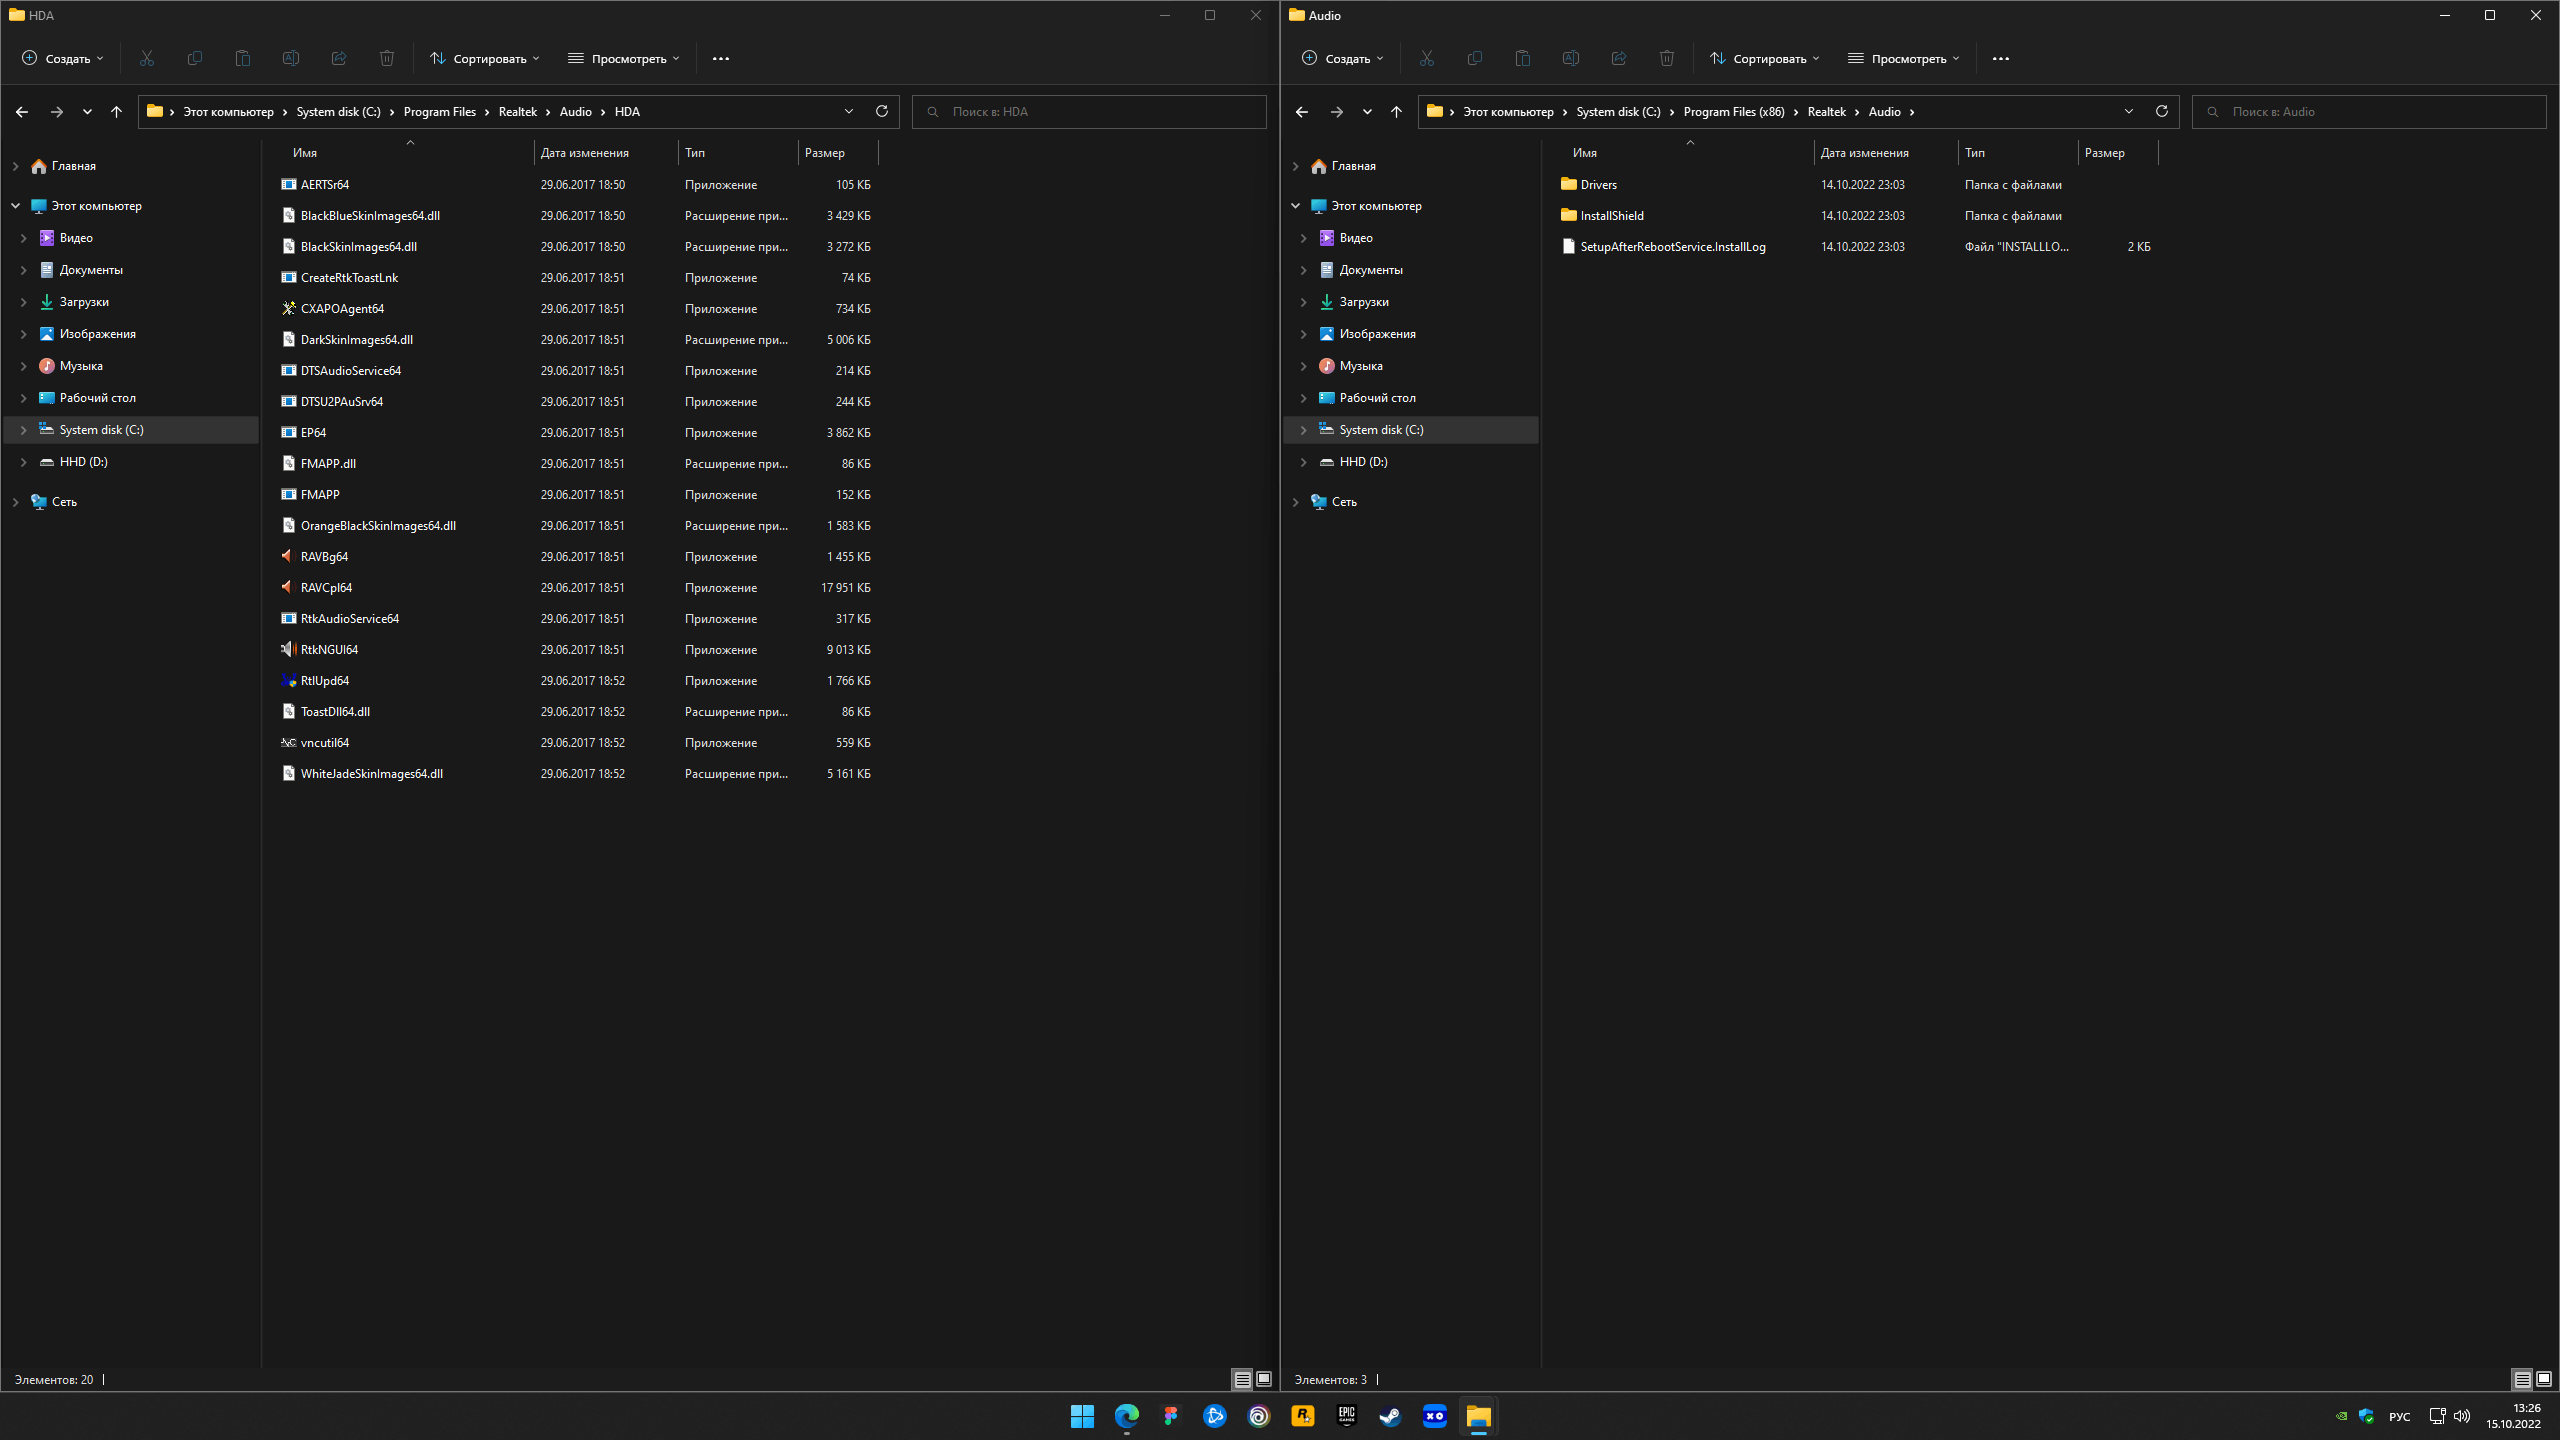The image size is (2560, 1440).
Task: Open the three-dots more options in HDA window
Action: (x=720, y=58)
